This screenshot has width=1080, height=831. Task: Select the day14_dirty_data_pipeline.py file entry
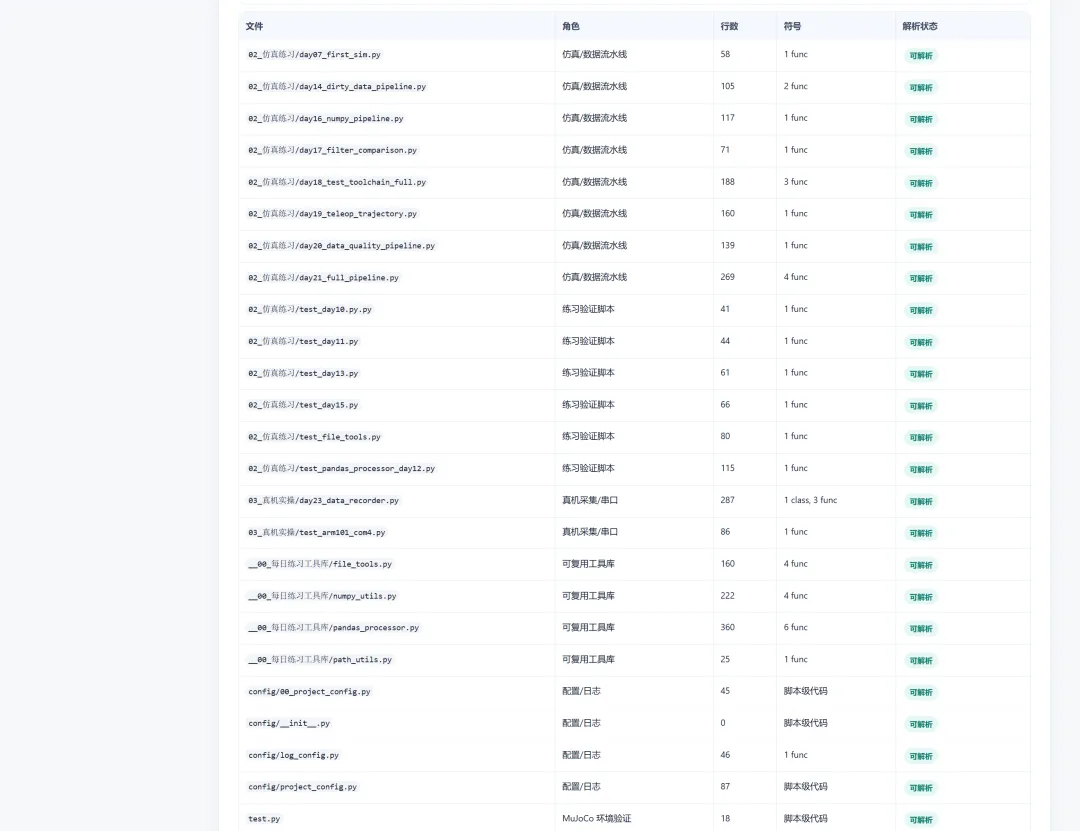[337, 87]
